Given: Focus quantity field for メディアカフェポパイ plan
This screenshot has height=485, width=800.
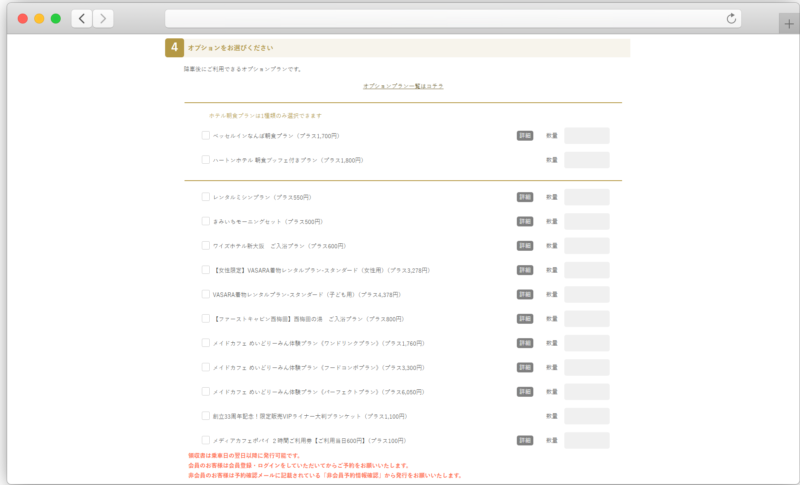Looking at the screenshot, I should coord(587,440).
